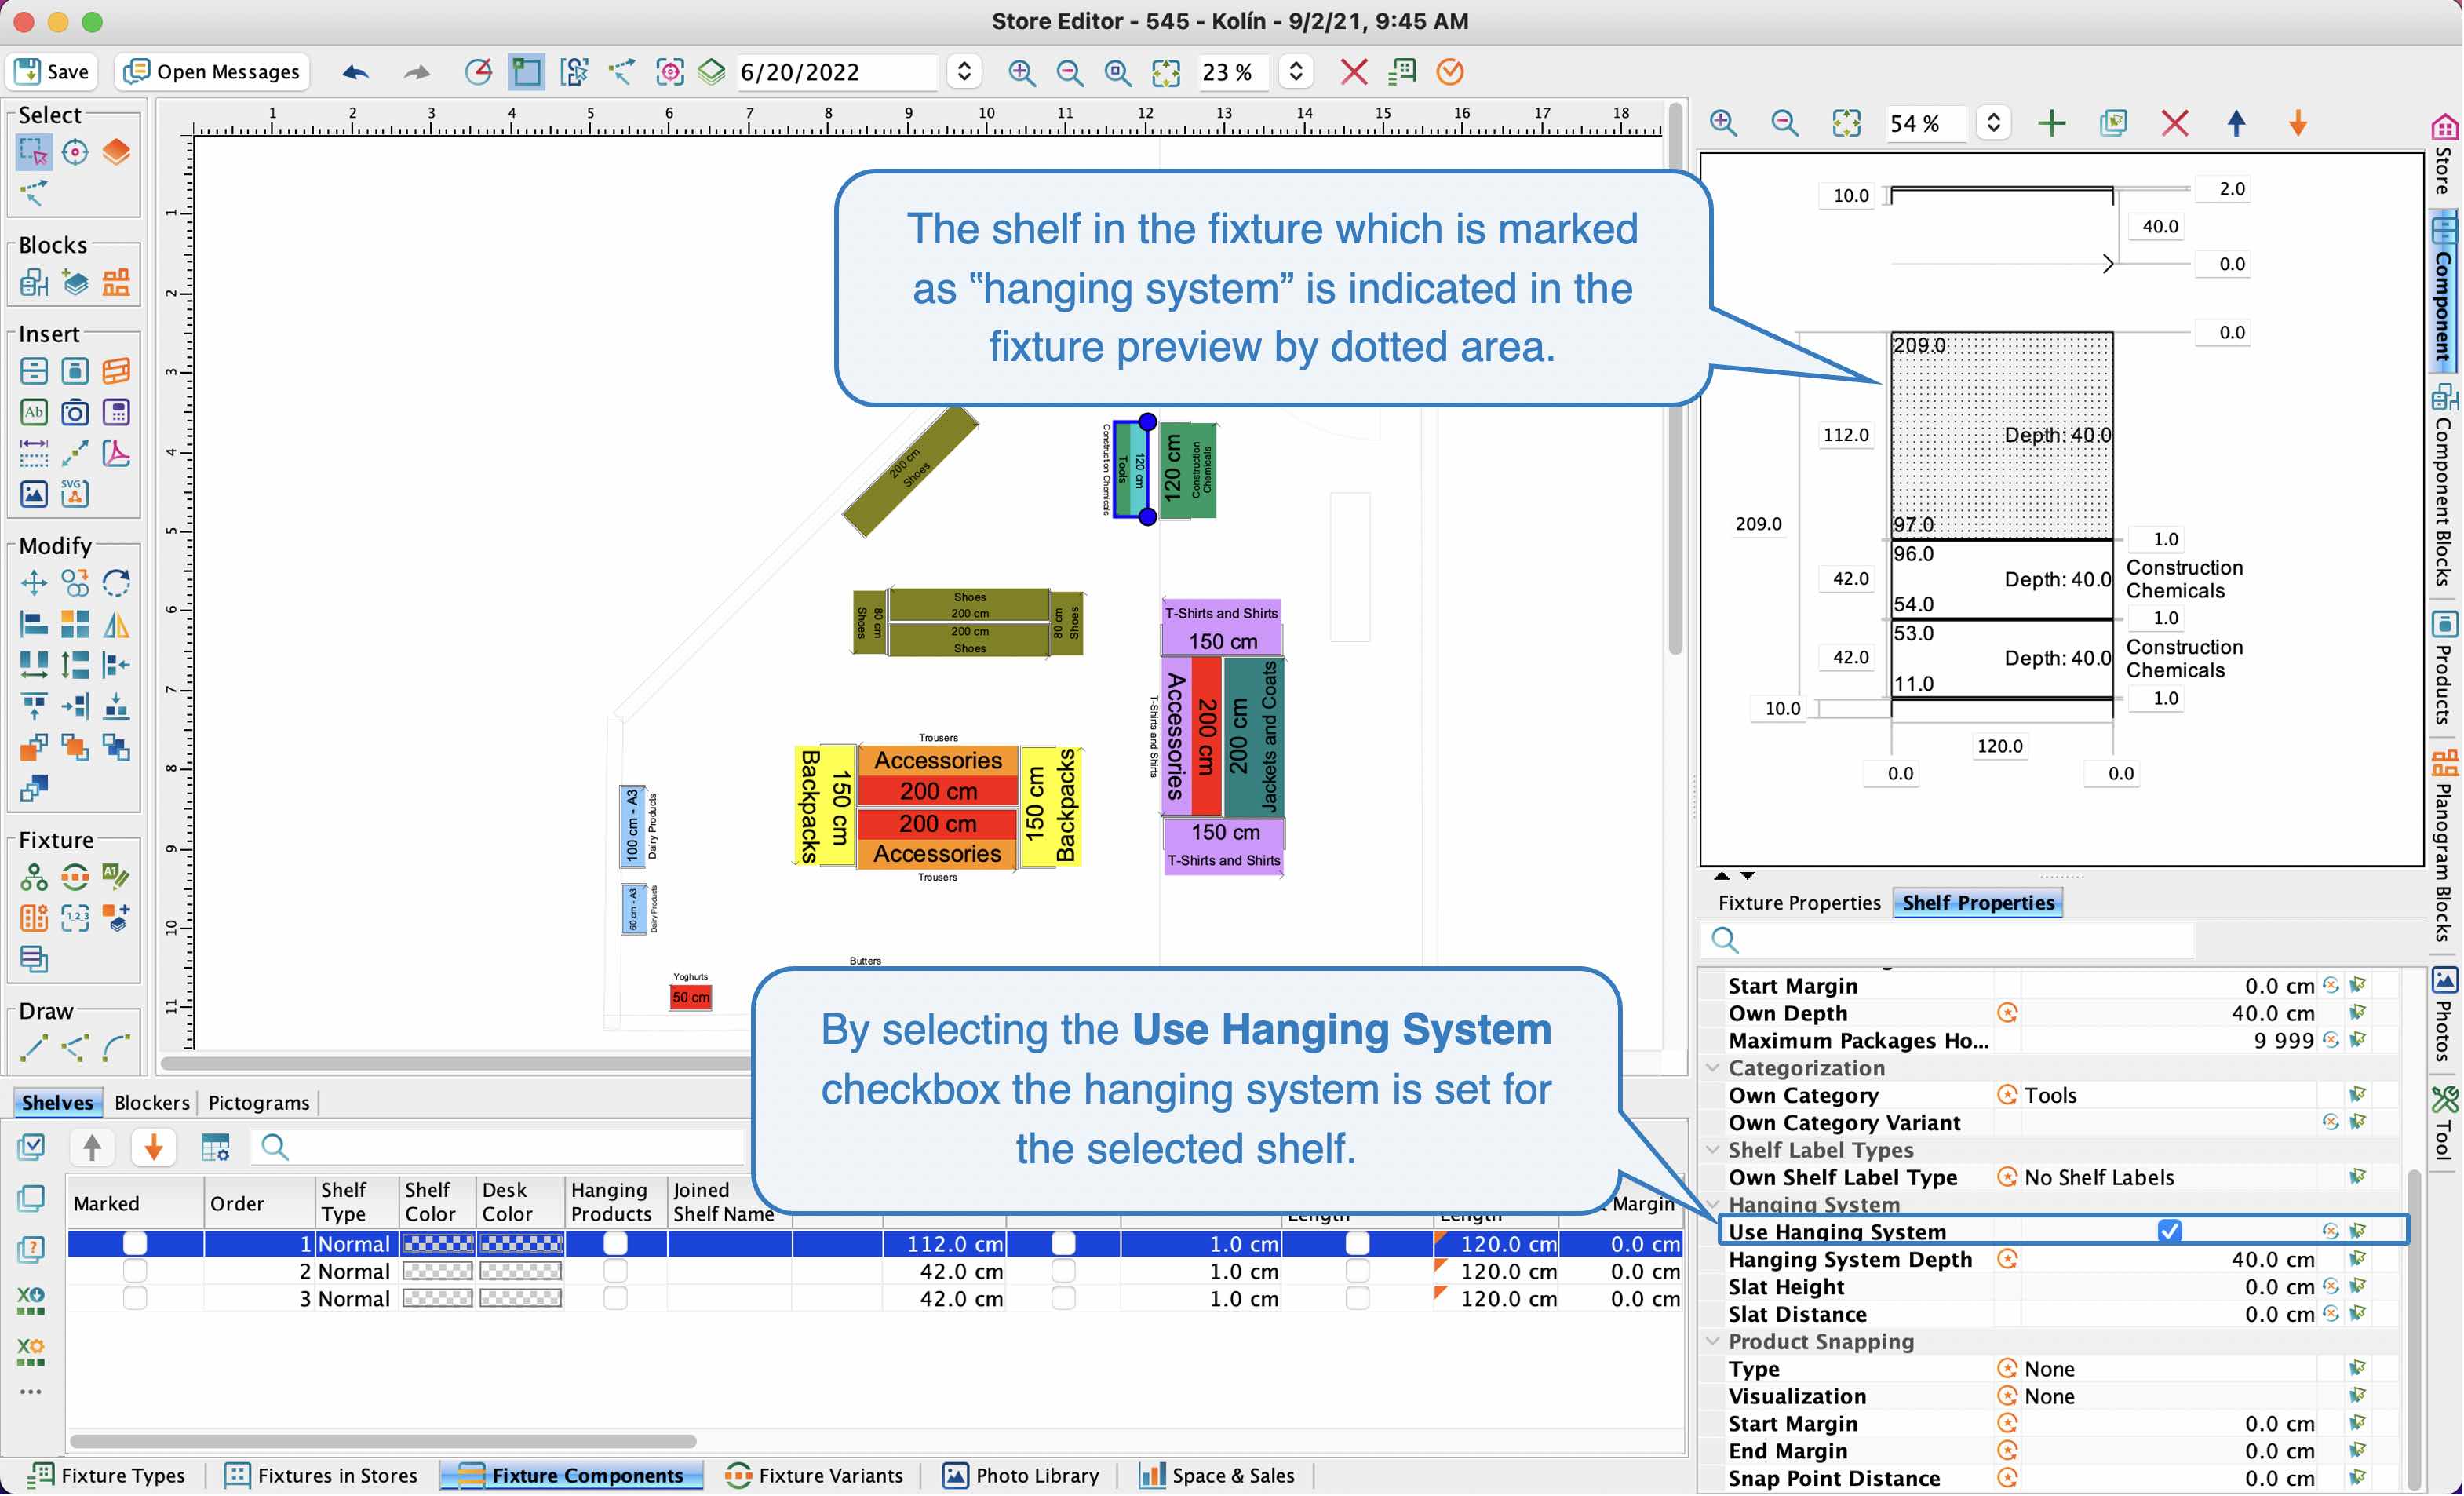Image resolution: width=2464 pixels, height=1496 pixels.
Task: Click the undo arrow icon
Action: (x=355, y=72)
